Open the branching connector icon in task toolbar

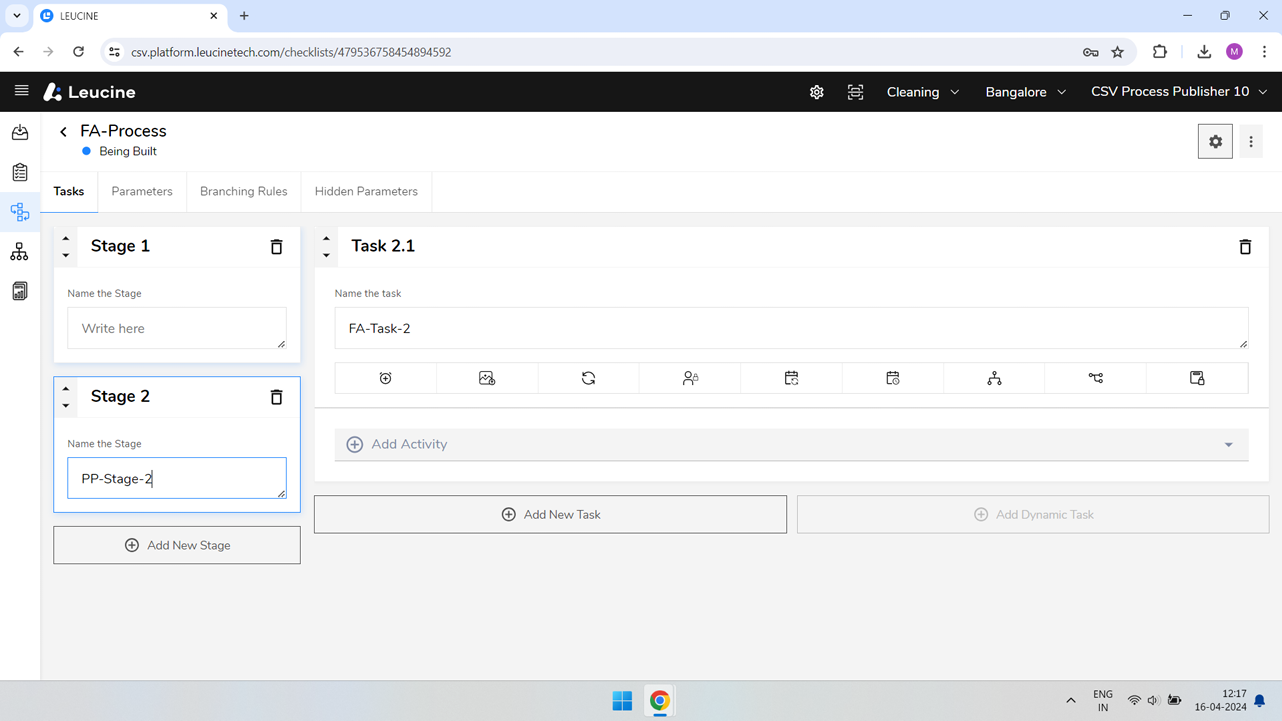point(1096,378)
